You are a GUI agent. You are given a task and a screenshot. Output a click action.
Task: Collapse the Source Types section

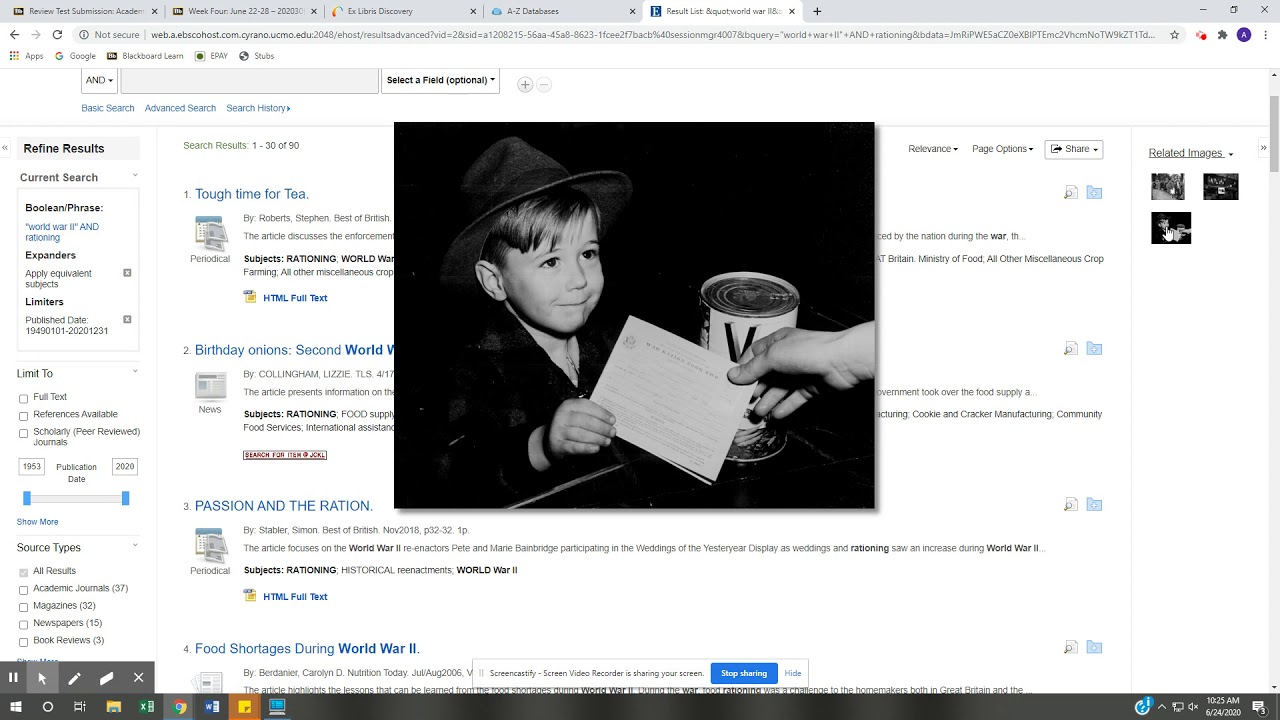135,546
